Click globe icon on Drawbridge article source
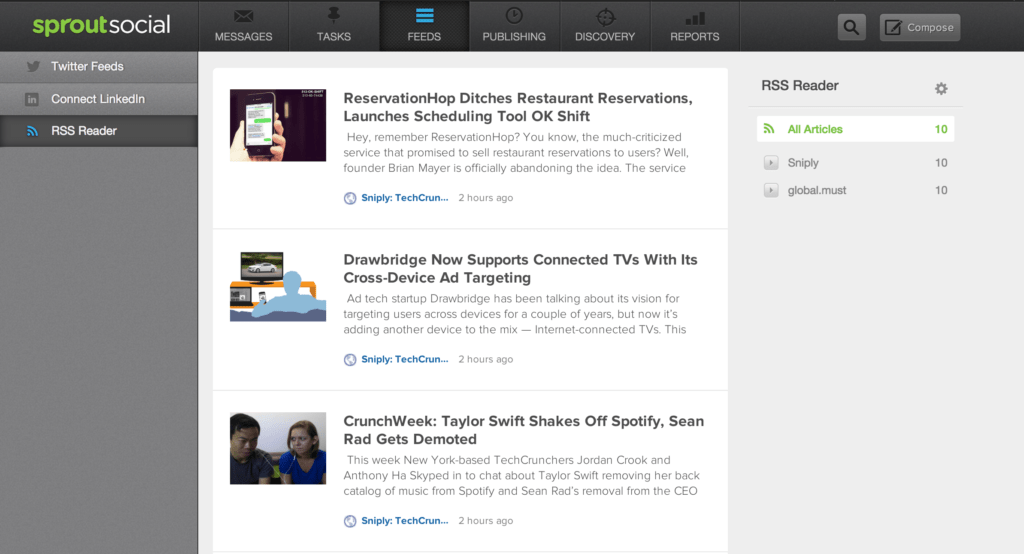Image resolution: width=1024 pixels, height=554 pixels. (x=350, y=359)
